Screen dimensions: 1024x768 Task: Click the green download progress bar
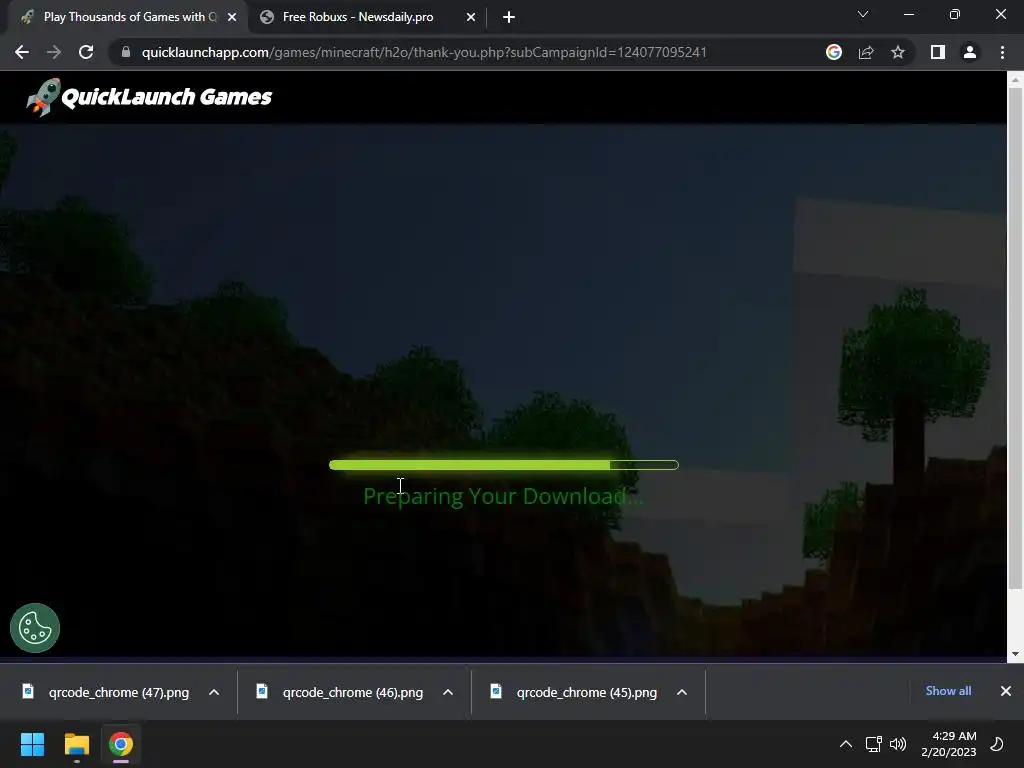click(504, 465)
